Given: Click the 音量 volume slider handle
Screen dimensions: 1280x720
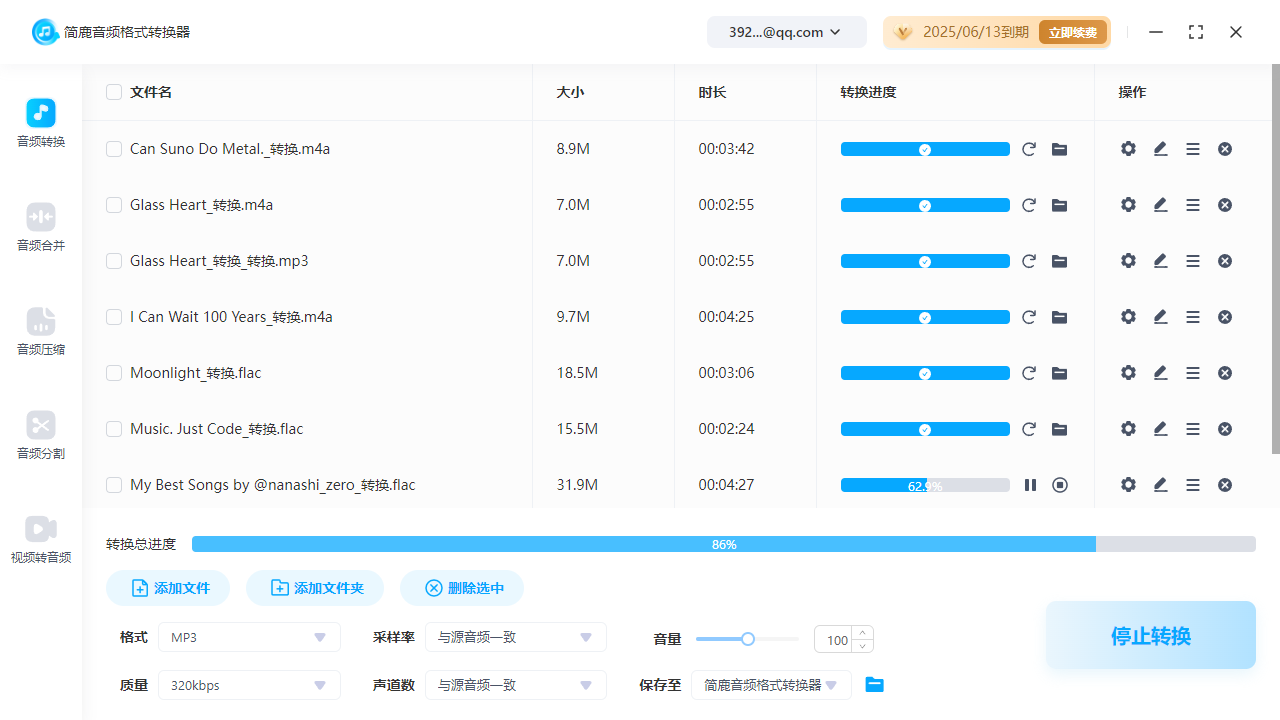Looking at the screenshot, I should [x=747, y=639].
